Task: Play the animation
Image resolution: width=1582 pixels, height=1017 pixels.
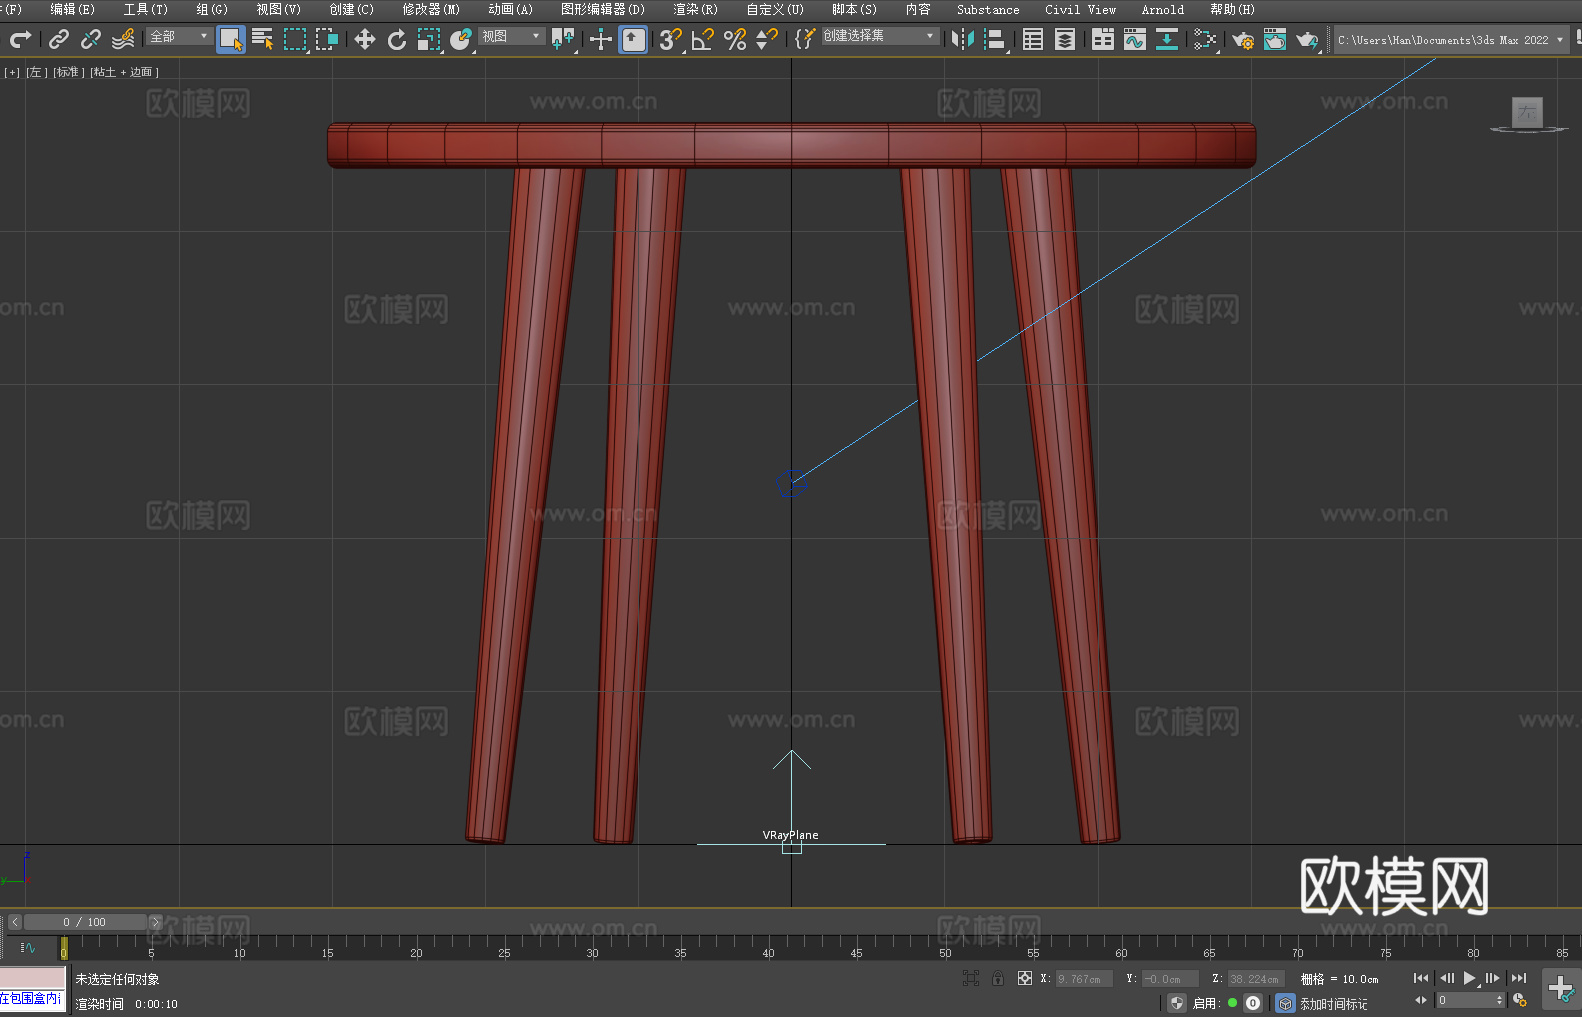Action: click(x=1470, y=978)
